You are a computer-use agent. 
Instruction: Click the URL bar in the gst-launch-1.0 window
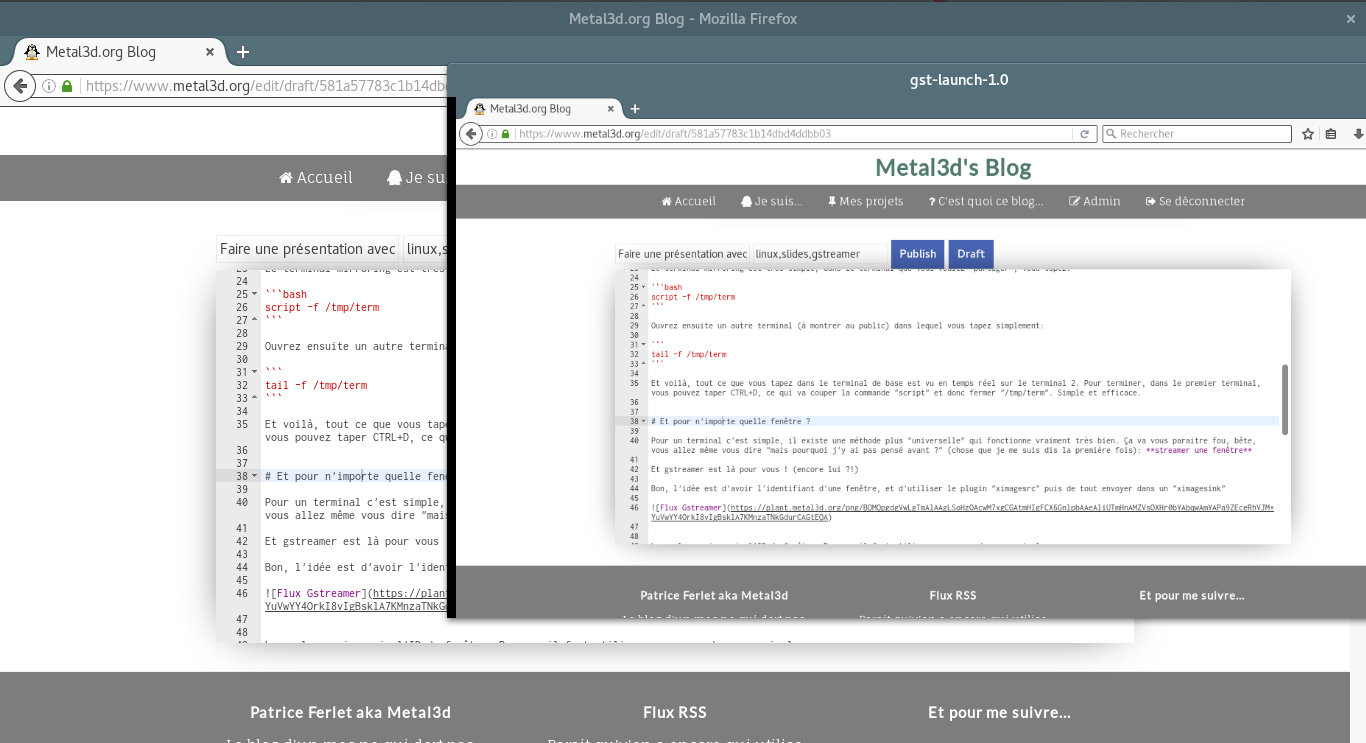tap(790, 133)
